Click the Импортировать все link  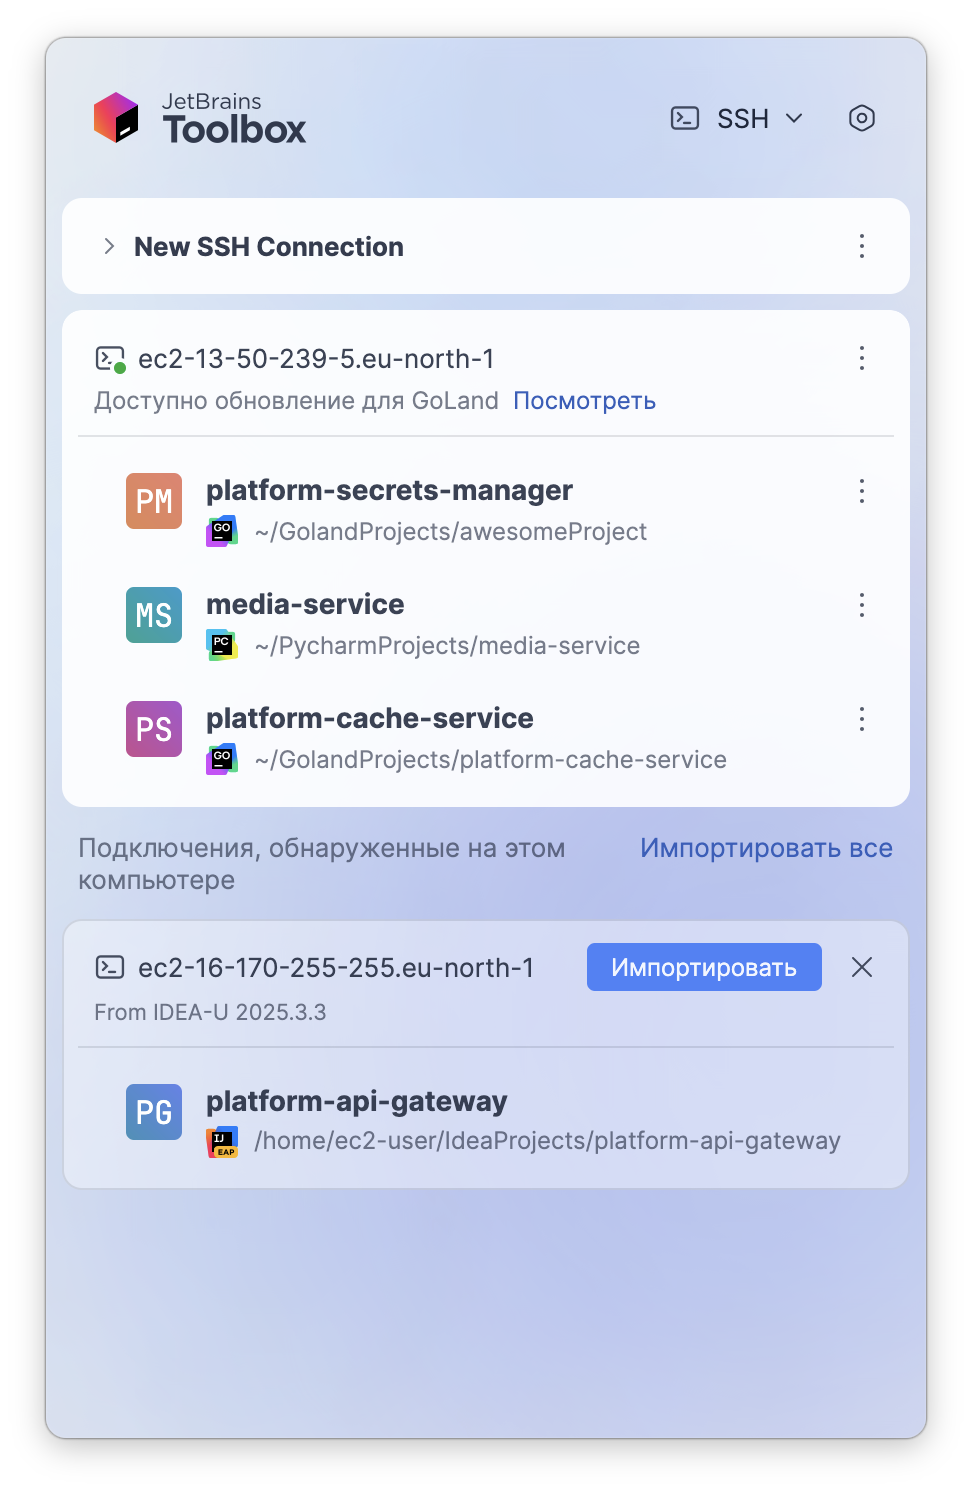pos(767,848)
